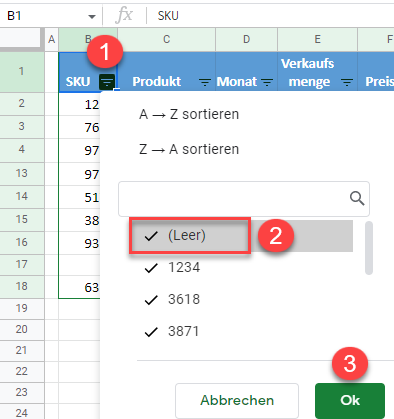Click the Abbrechen button
The height and width of the screenshot is (419, 394).
[x=237, y=400]
